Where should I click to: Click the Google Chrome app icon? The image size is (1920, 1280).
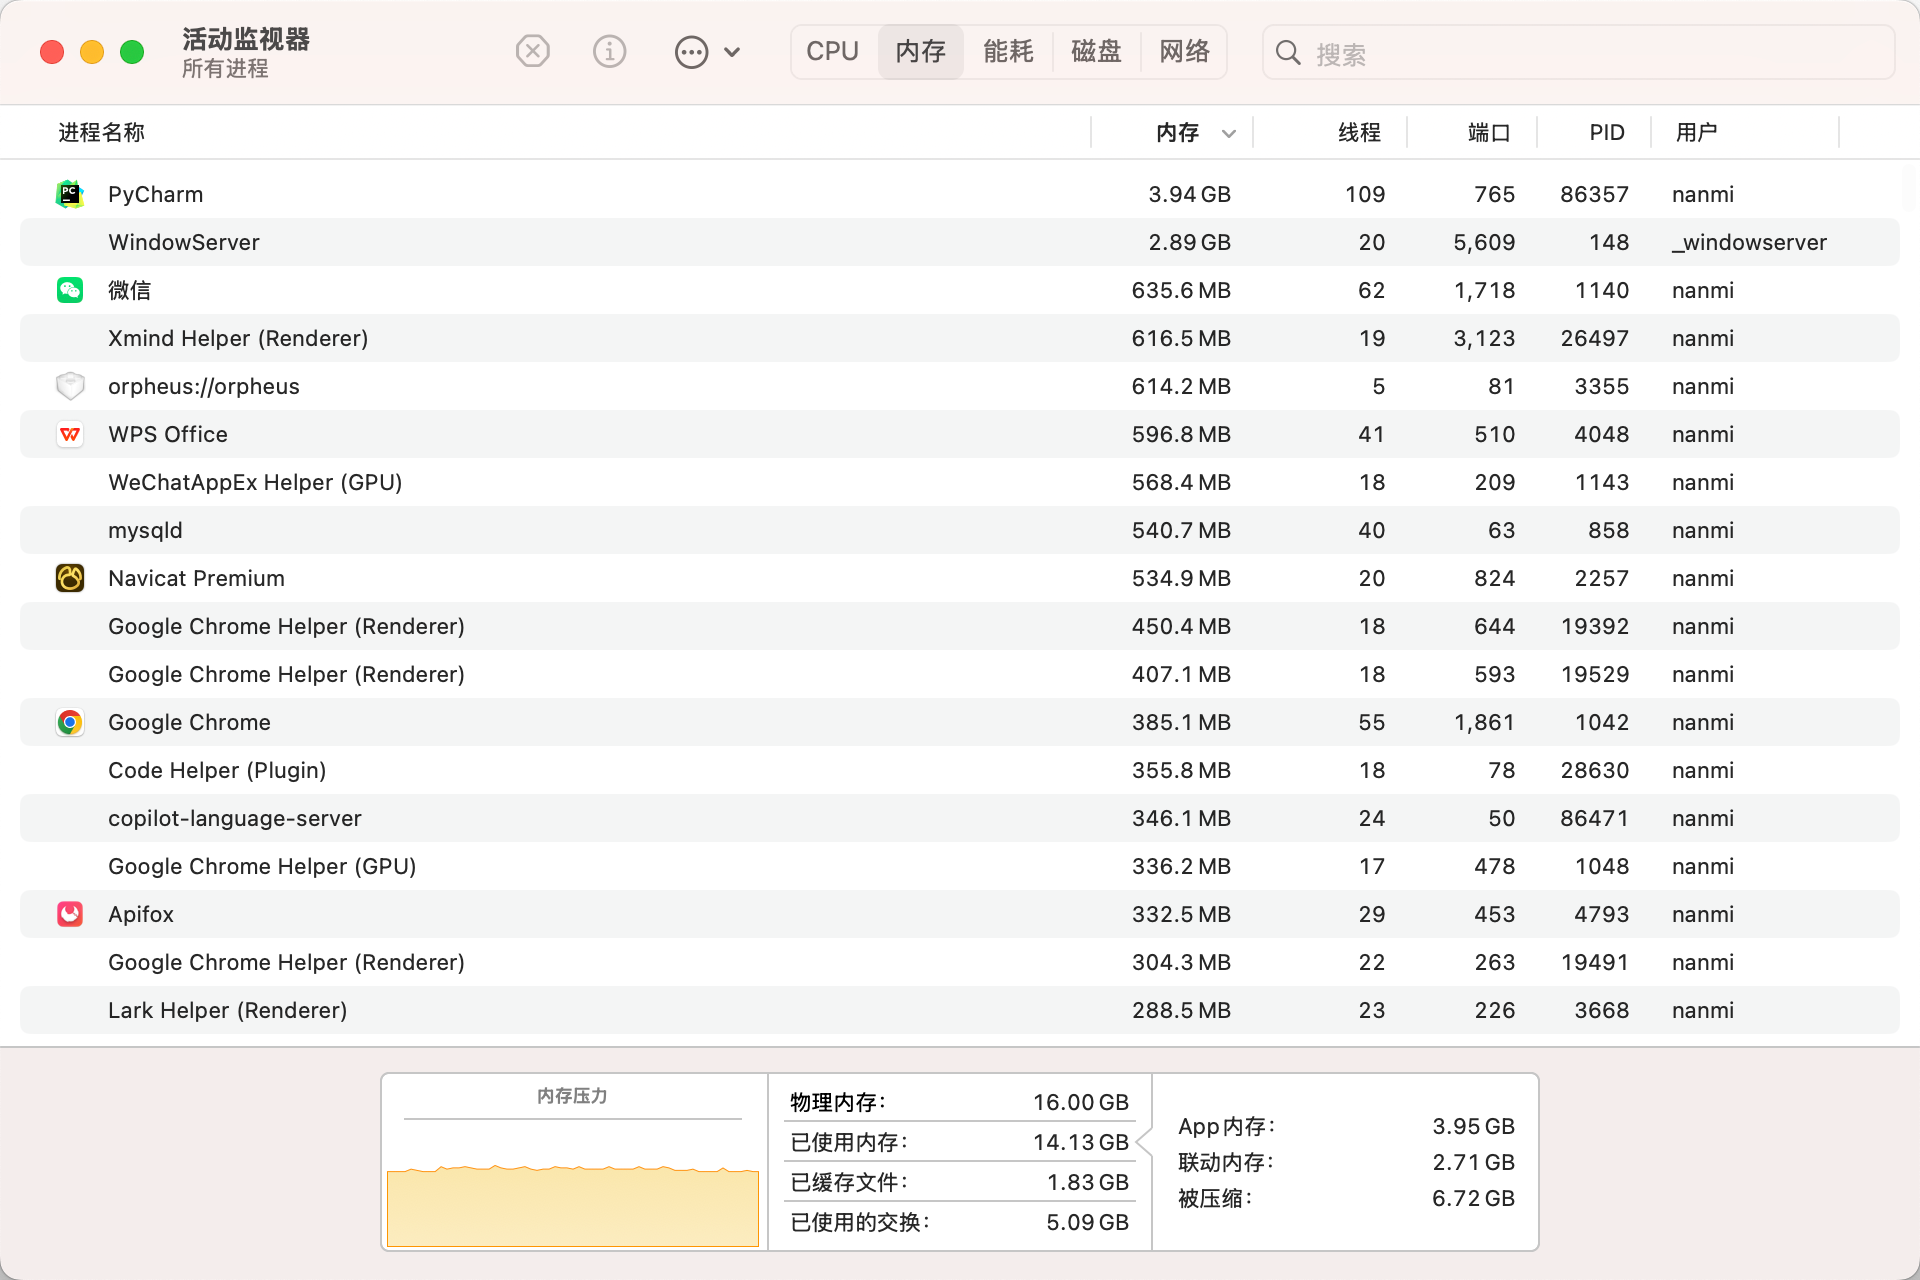[x=70, y=722]
